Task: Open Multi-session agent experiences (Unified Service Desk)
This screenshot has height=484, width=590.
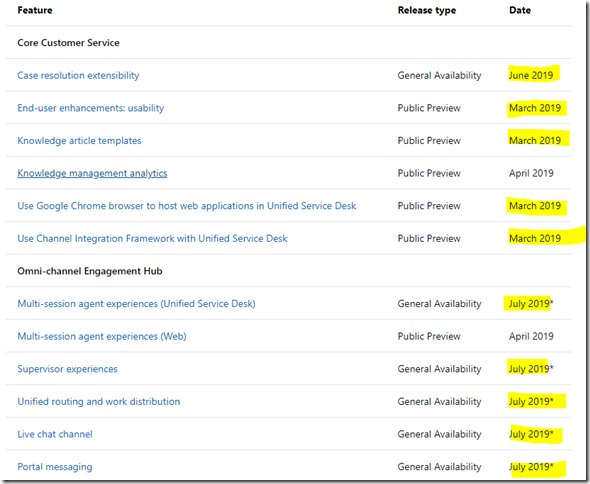Action: click(137, 304)
